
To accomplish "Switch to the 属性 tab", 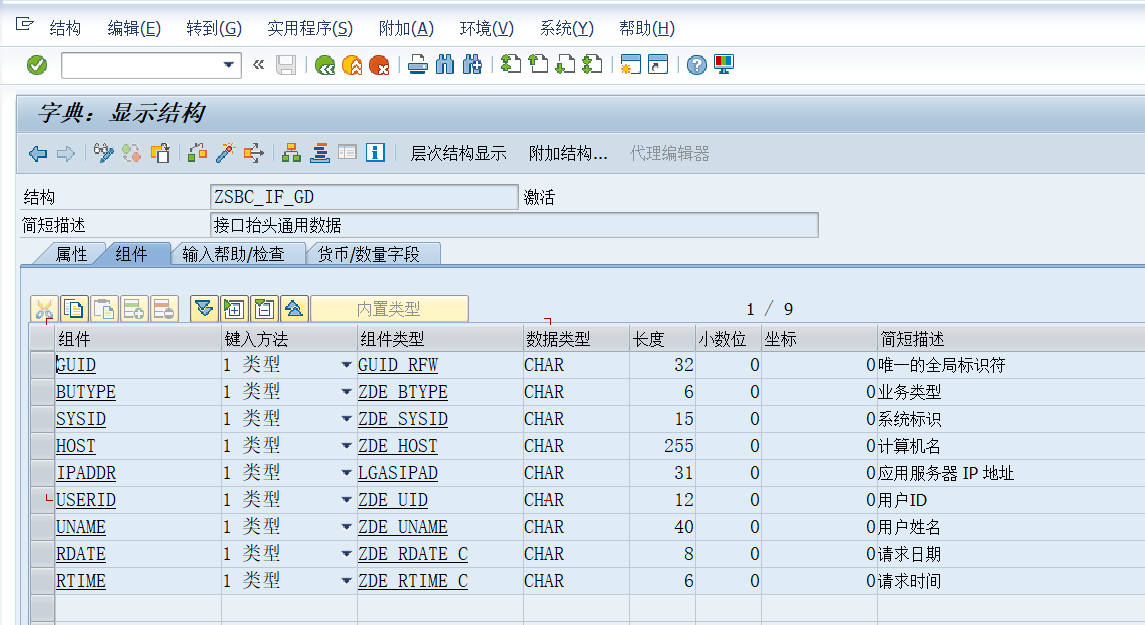I will (71, 254).
